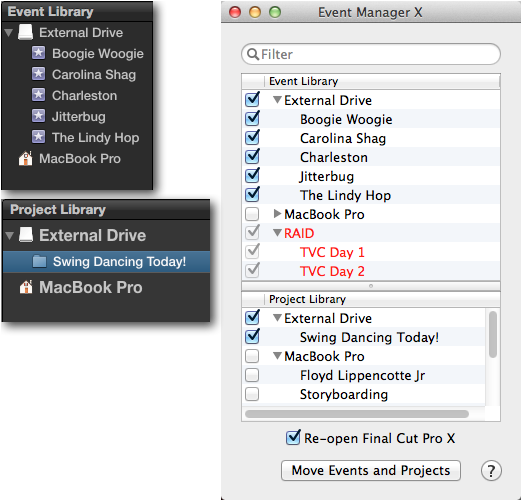Select The Lindy Hop in dark Event Library panel

(96, 137)
